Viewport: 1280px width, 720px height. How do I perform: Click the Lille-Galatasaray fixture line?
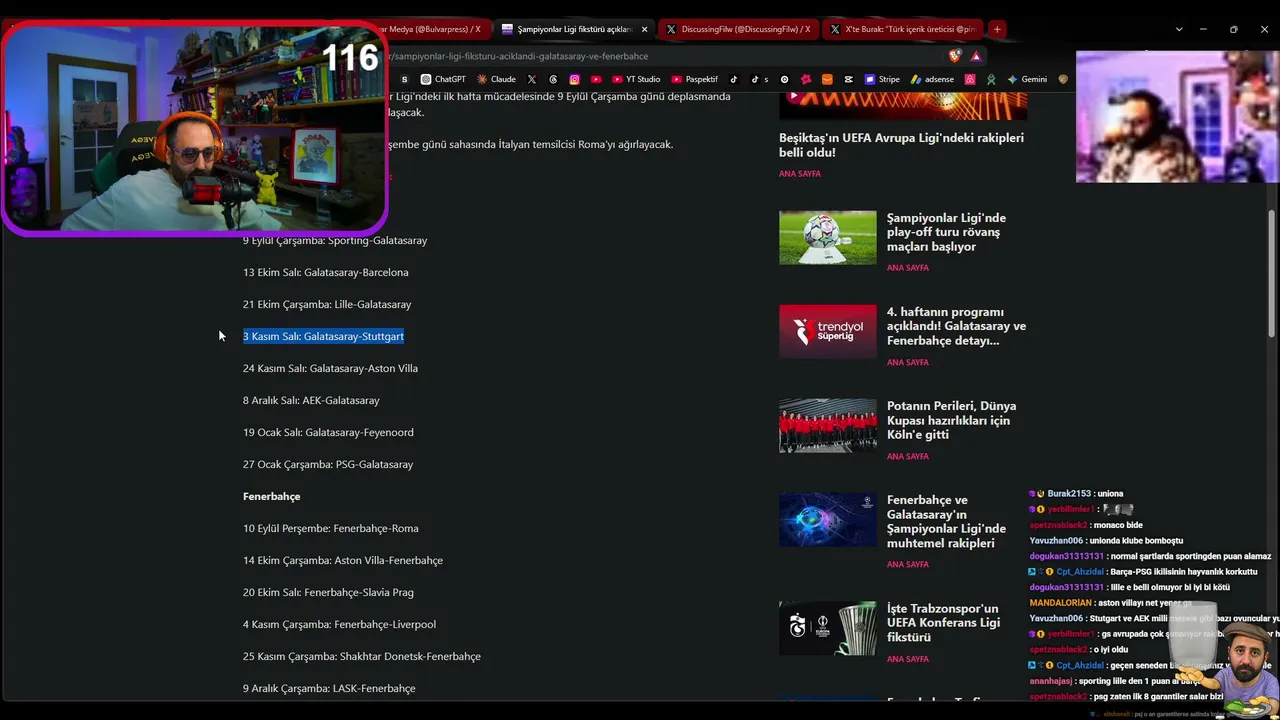point(327,304)
